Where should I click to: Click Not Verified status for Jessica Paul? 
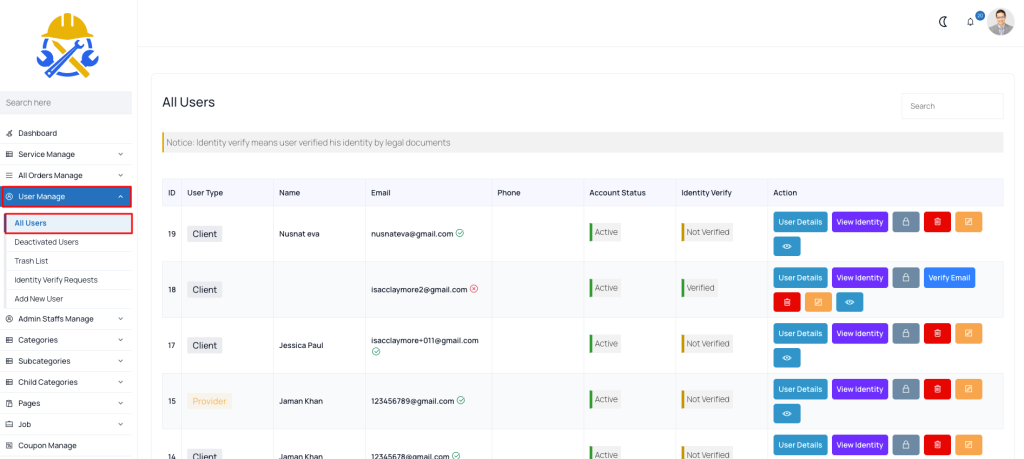pyautogui.click(x=707, y=343)
